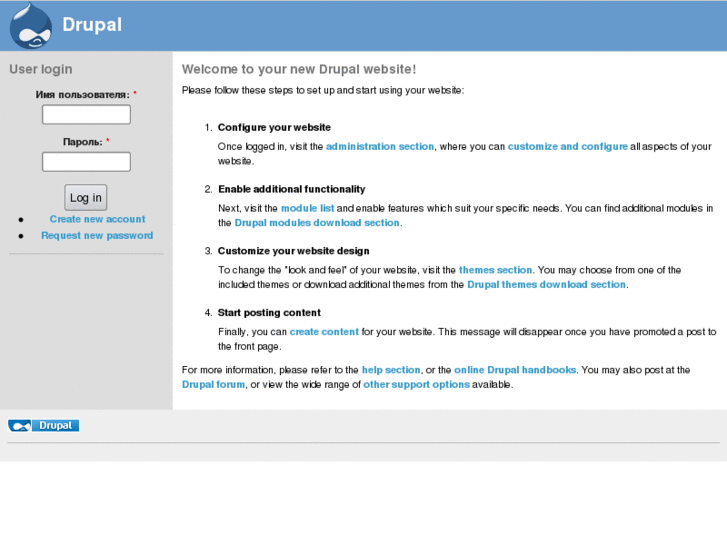Click the Start posting content step heading
This screenshot has width=727, height=545.
[269, 313]
